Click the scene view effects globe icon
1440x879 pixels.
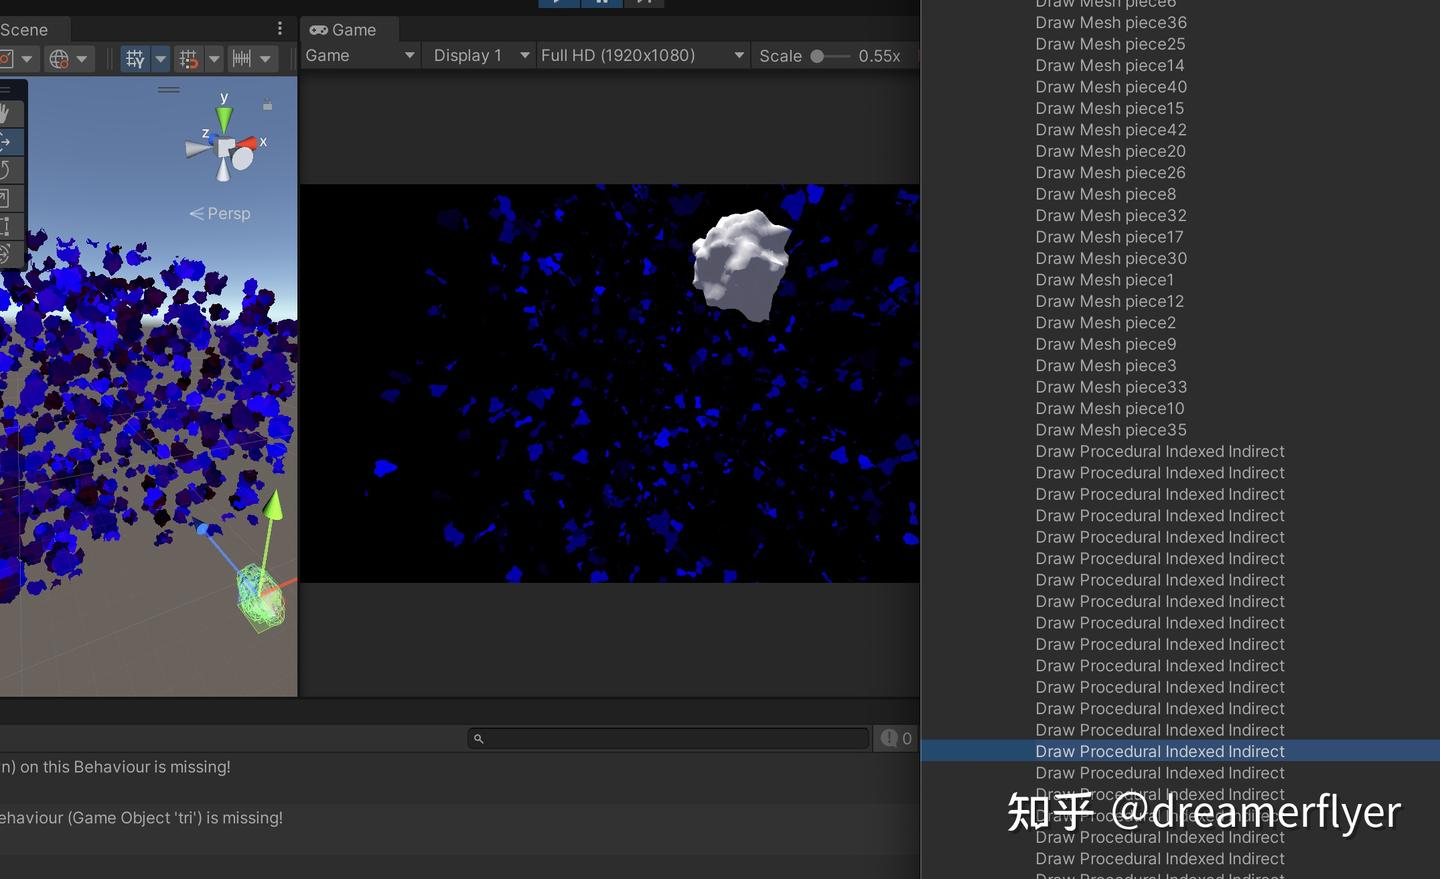(x=60, y=58)
